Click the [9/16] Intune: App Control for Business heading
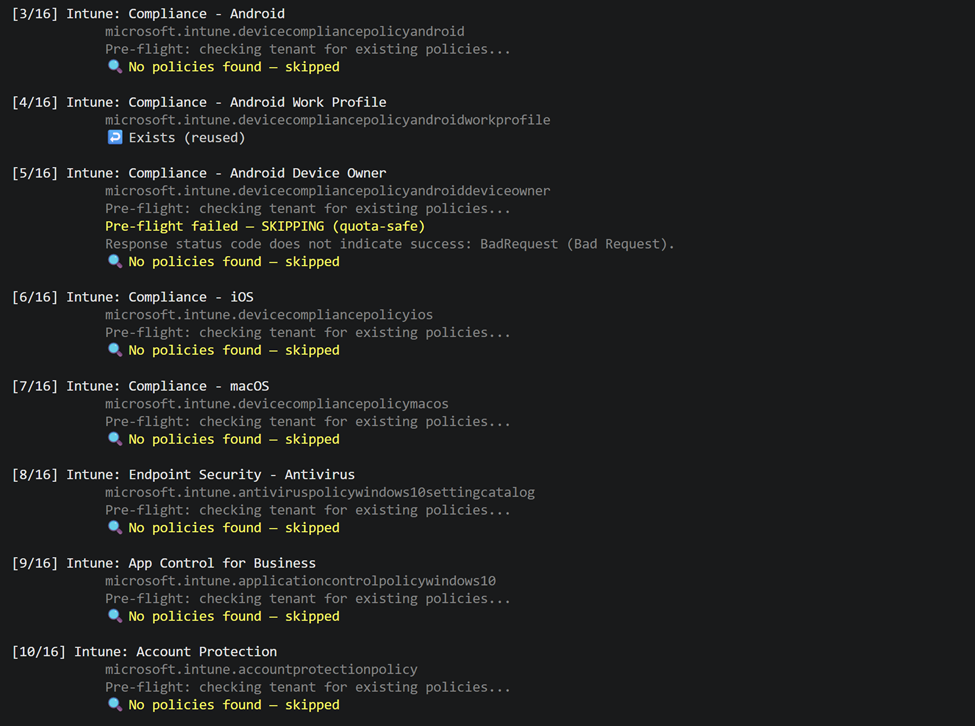 (164, 563)
